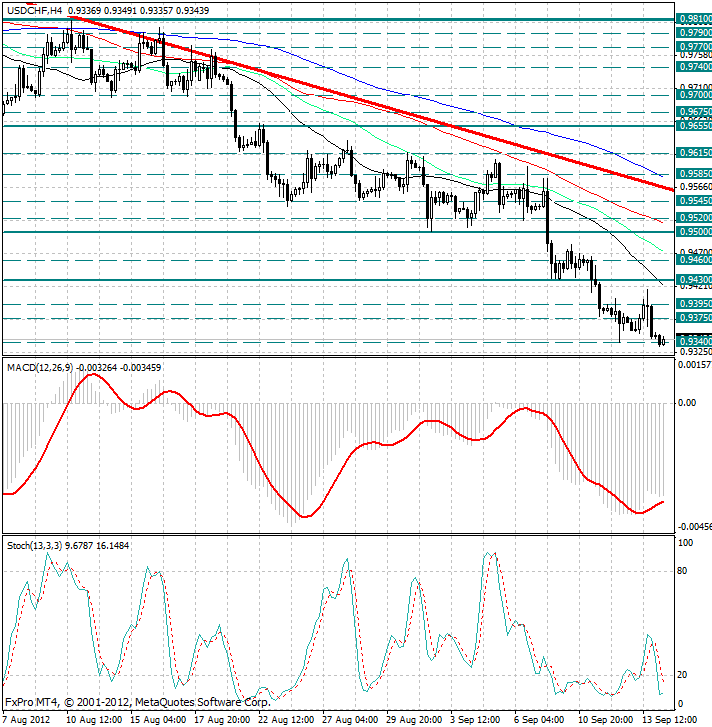Image resolution: width=712 pixels, height=727 pixels.
Task: Click the MACD scale value 0.00
Action: (x=687, y=402)
